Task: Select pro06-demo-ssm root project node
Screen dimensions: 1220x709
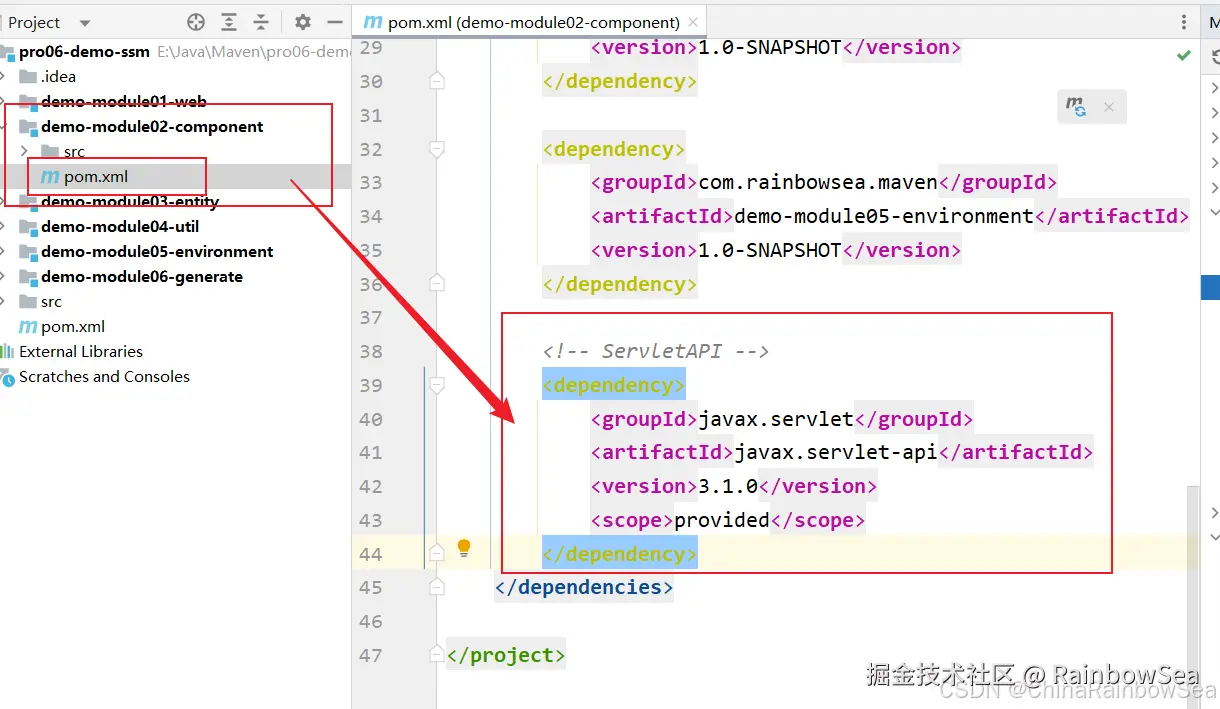Action: (x=84, y=51)
